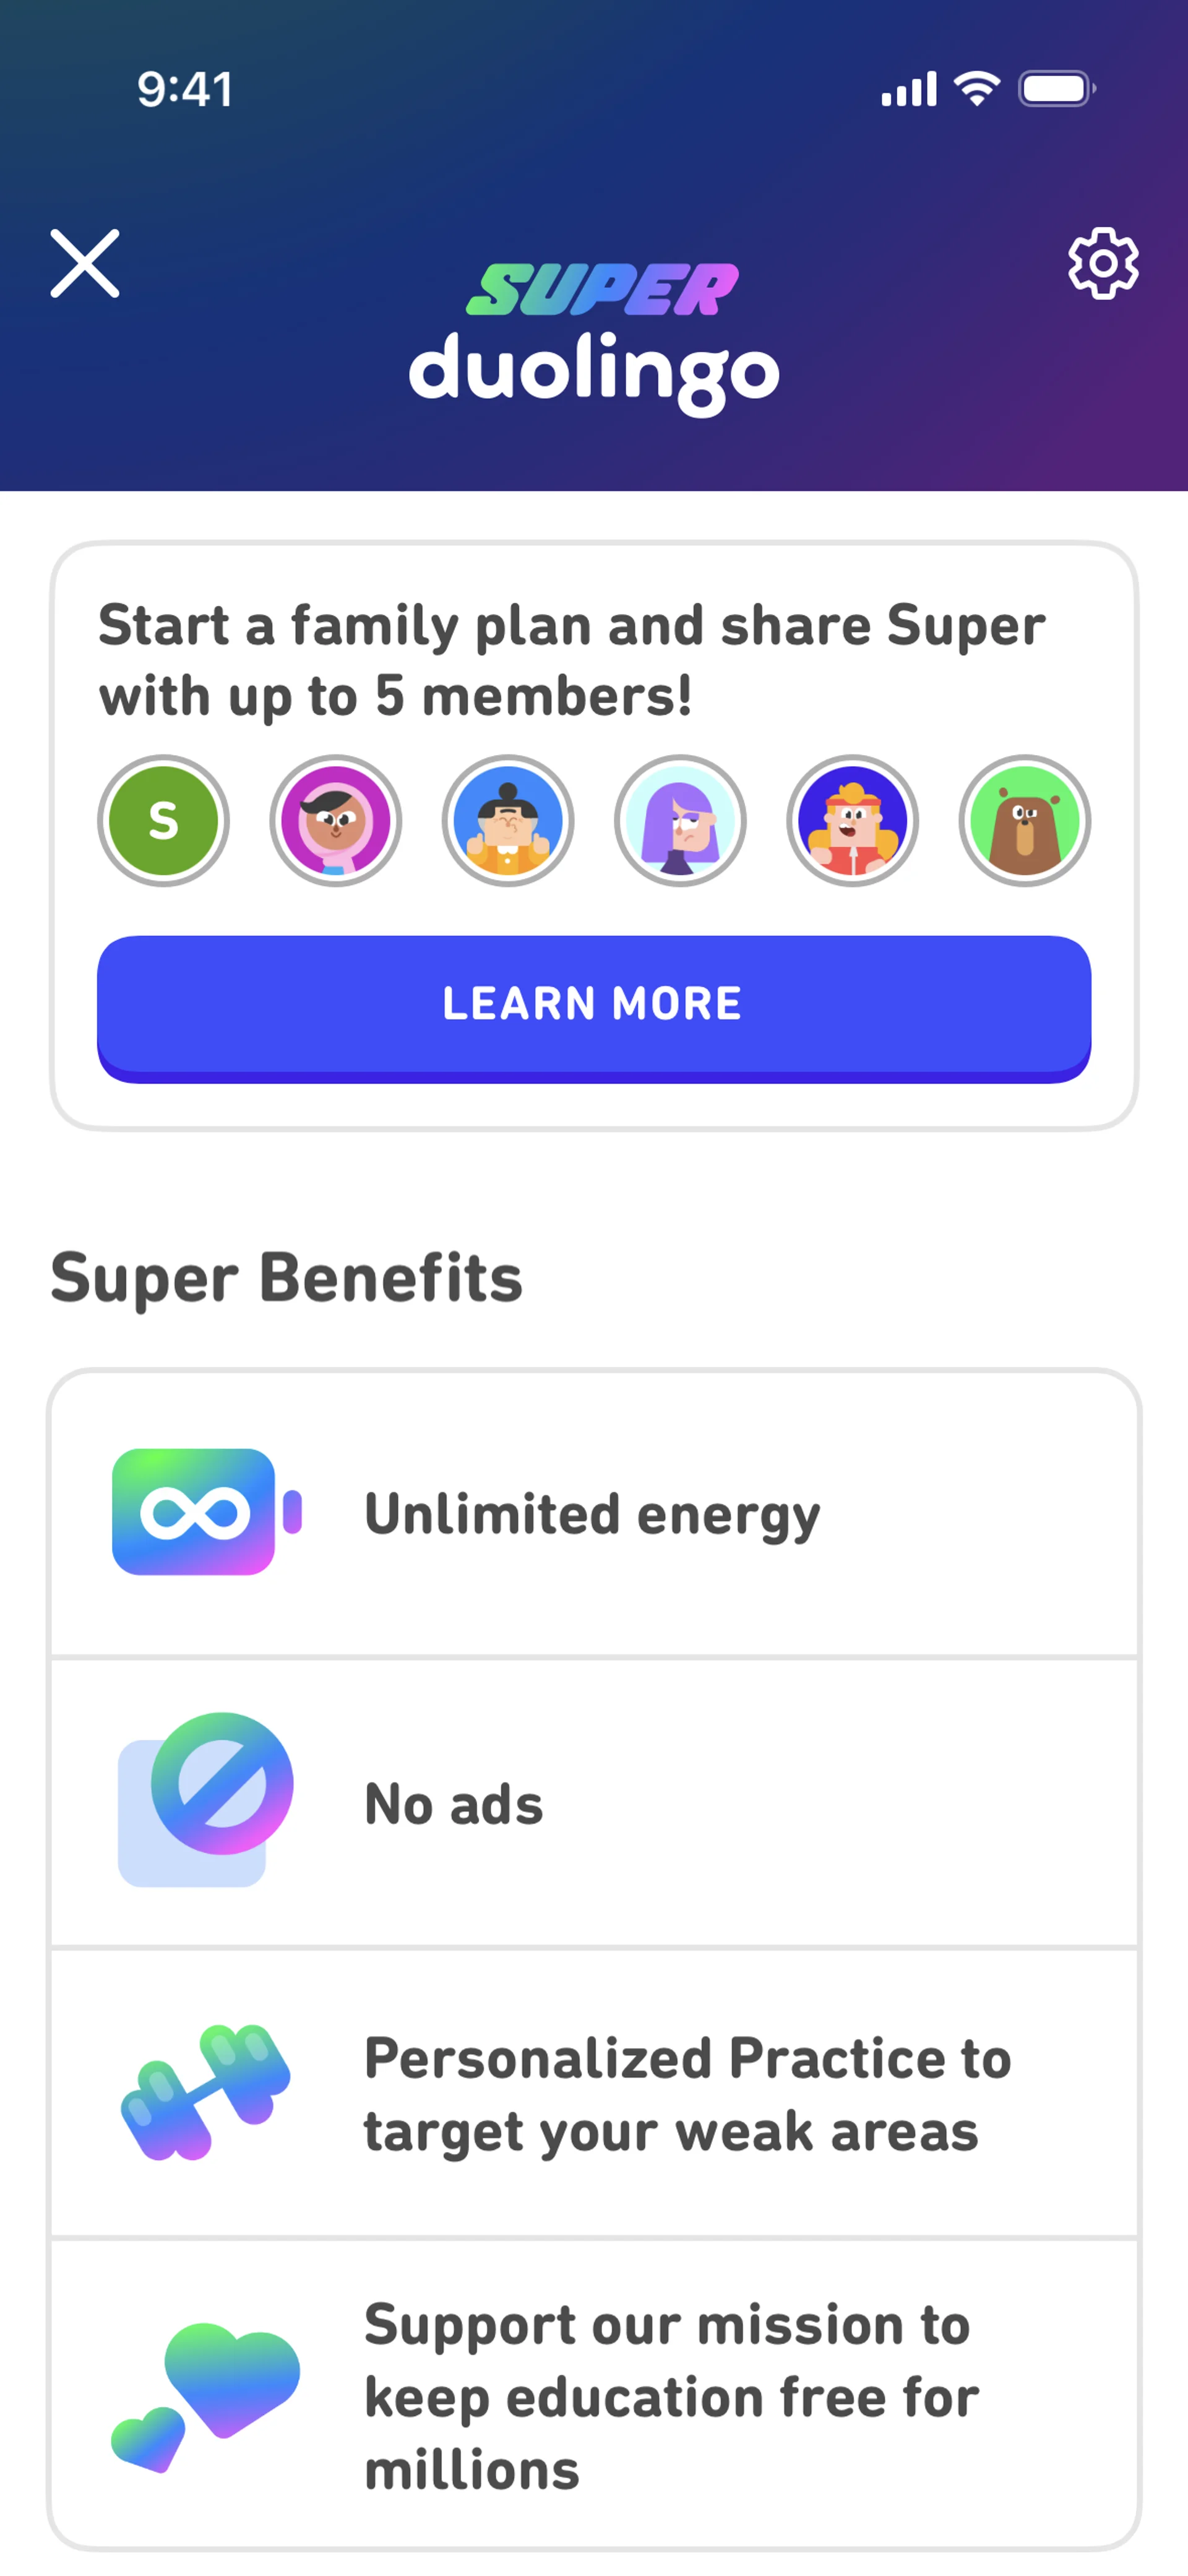Screen dimensions: 1188x2576
Task: Tap the blue sumo character avatar
Action: point(508,821)
